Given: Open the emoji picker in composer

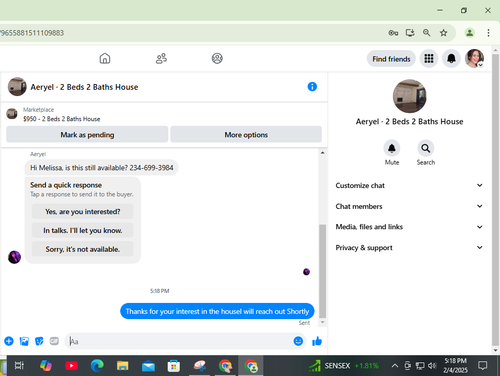Looking at the screenshot, I should 298,341.
